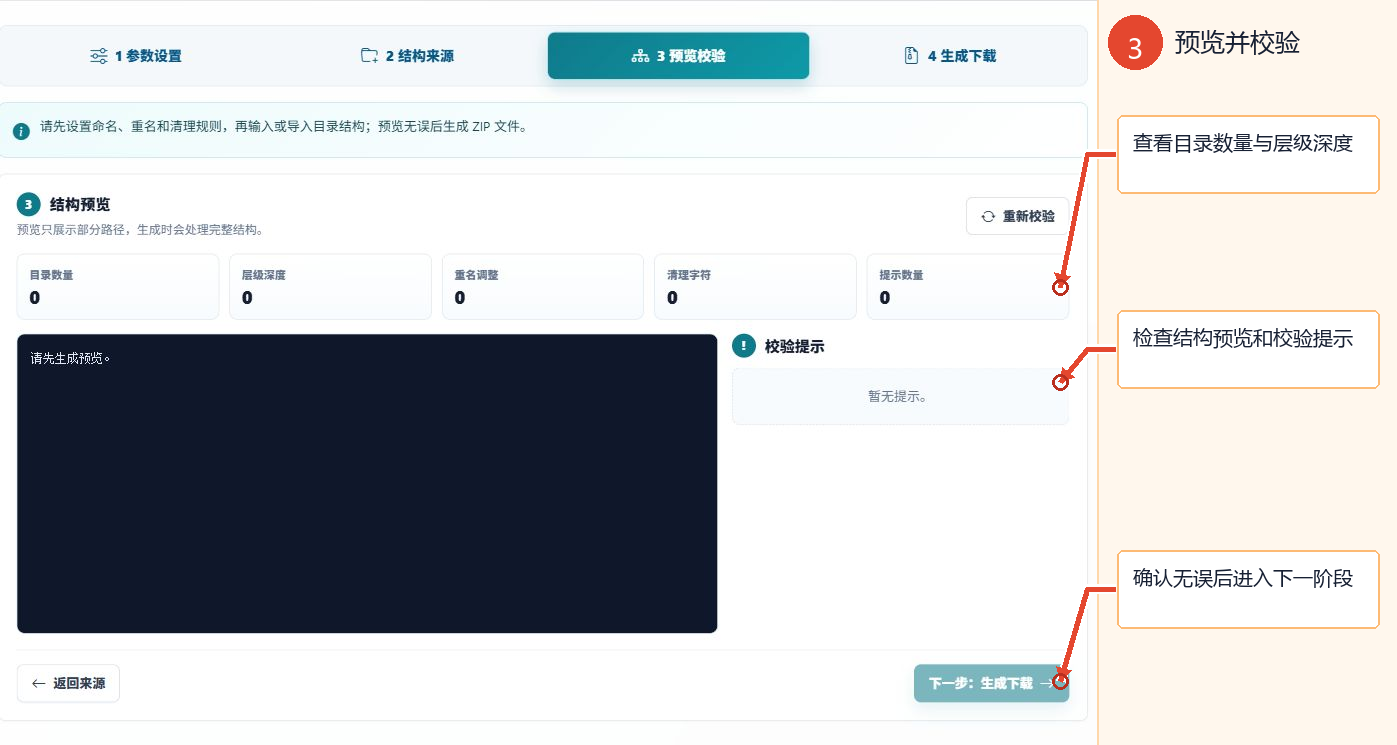Image resolution: width=1397 pixels, height=745 pixels.
Task: Click the refresh icon in 重新校验 button
Action: pyautogui.click(x=988, y=216)
